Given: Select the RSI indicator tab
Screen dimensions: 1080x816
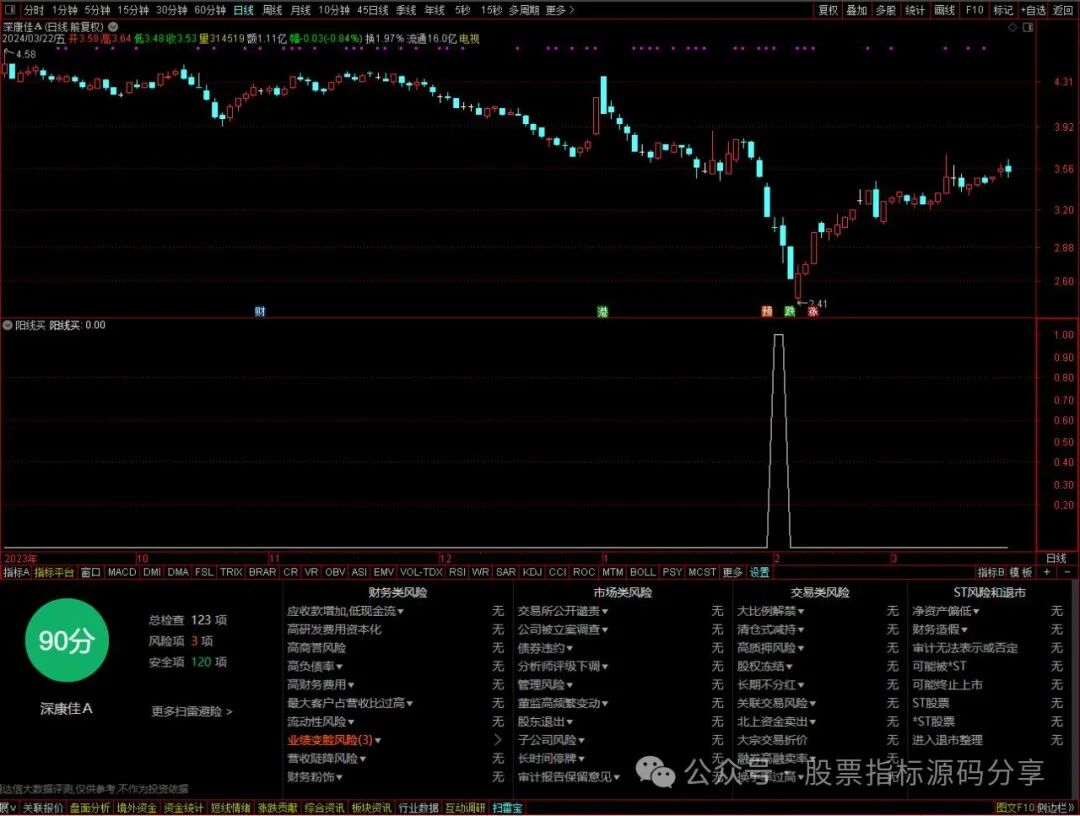Looking at the screenshot, I should (457, 572).
